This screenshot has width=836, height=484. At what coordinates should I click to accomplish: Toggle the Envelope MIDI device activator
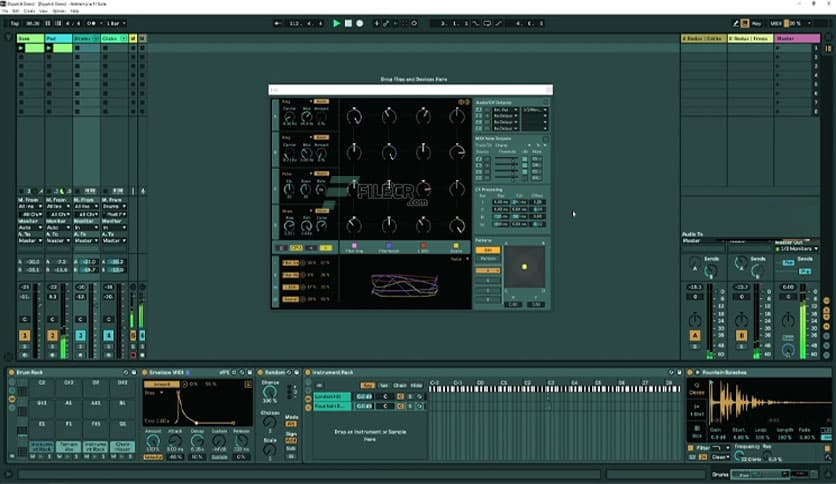tap(144, 372)
